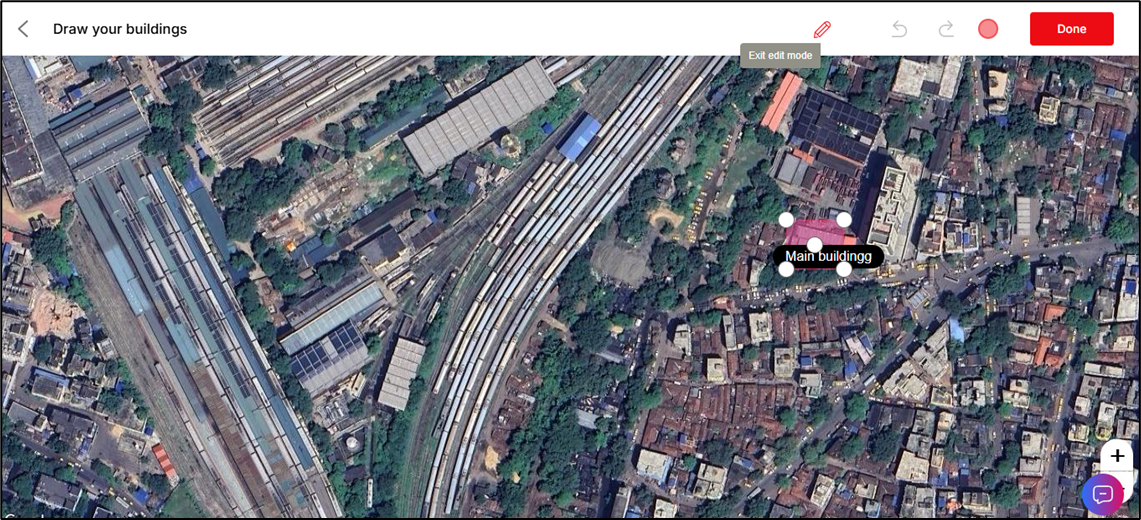The image size is (1141, 520).
Task: Go back using the left chevron arrow
Action: coord(23,29)
